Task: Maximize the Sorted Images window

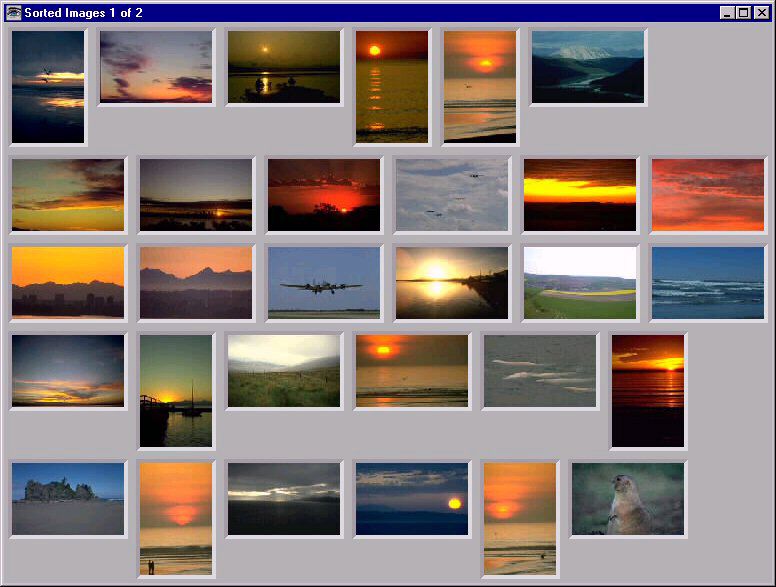Action: pos(743,13)
